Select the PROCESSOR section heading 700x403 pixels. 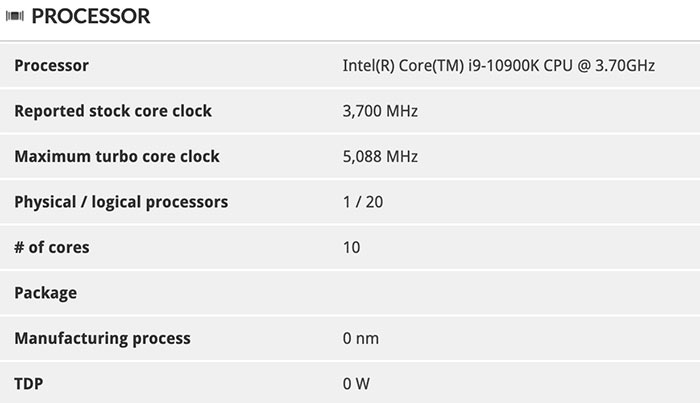[91, 17]
